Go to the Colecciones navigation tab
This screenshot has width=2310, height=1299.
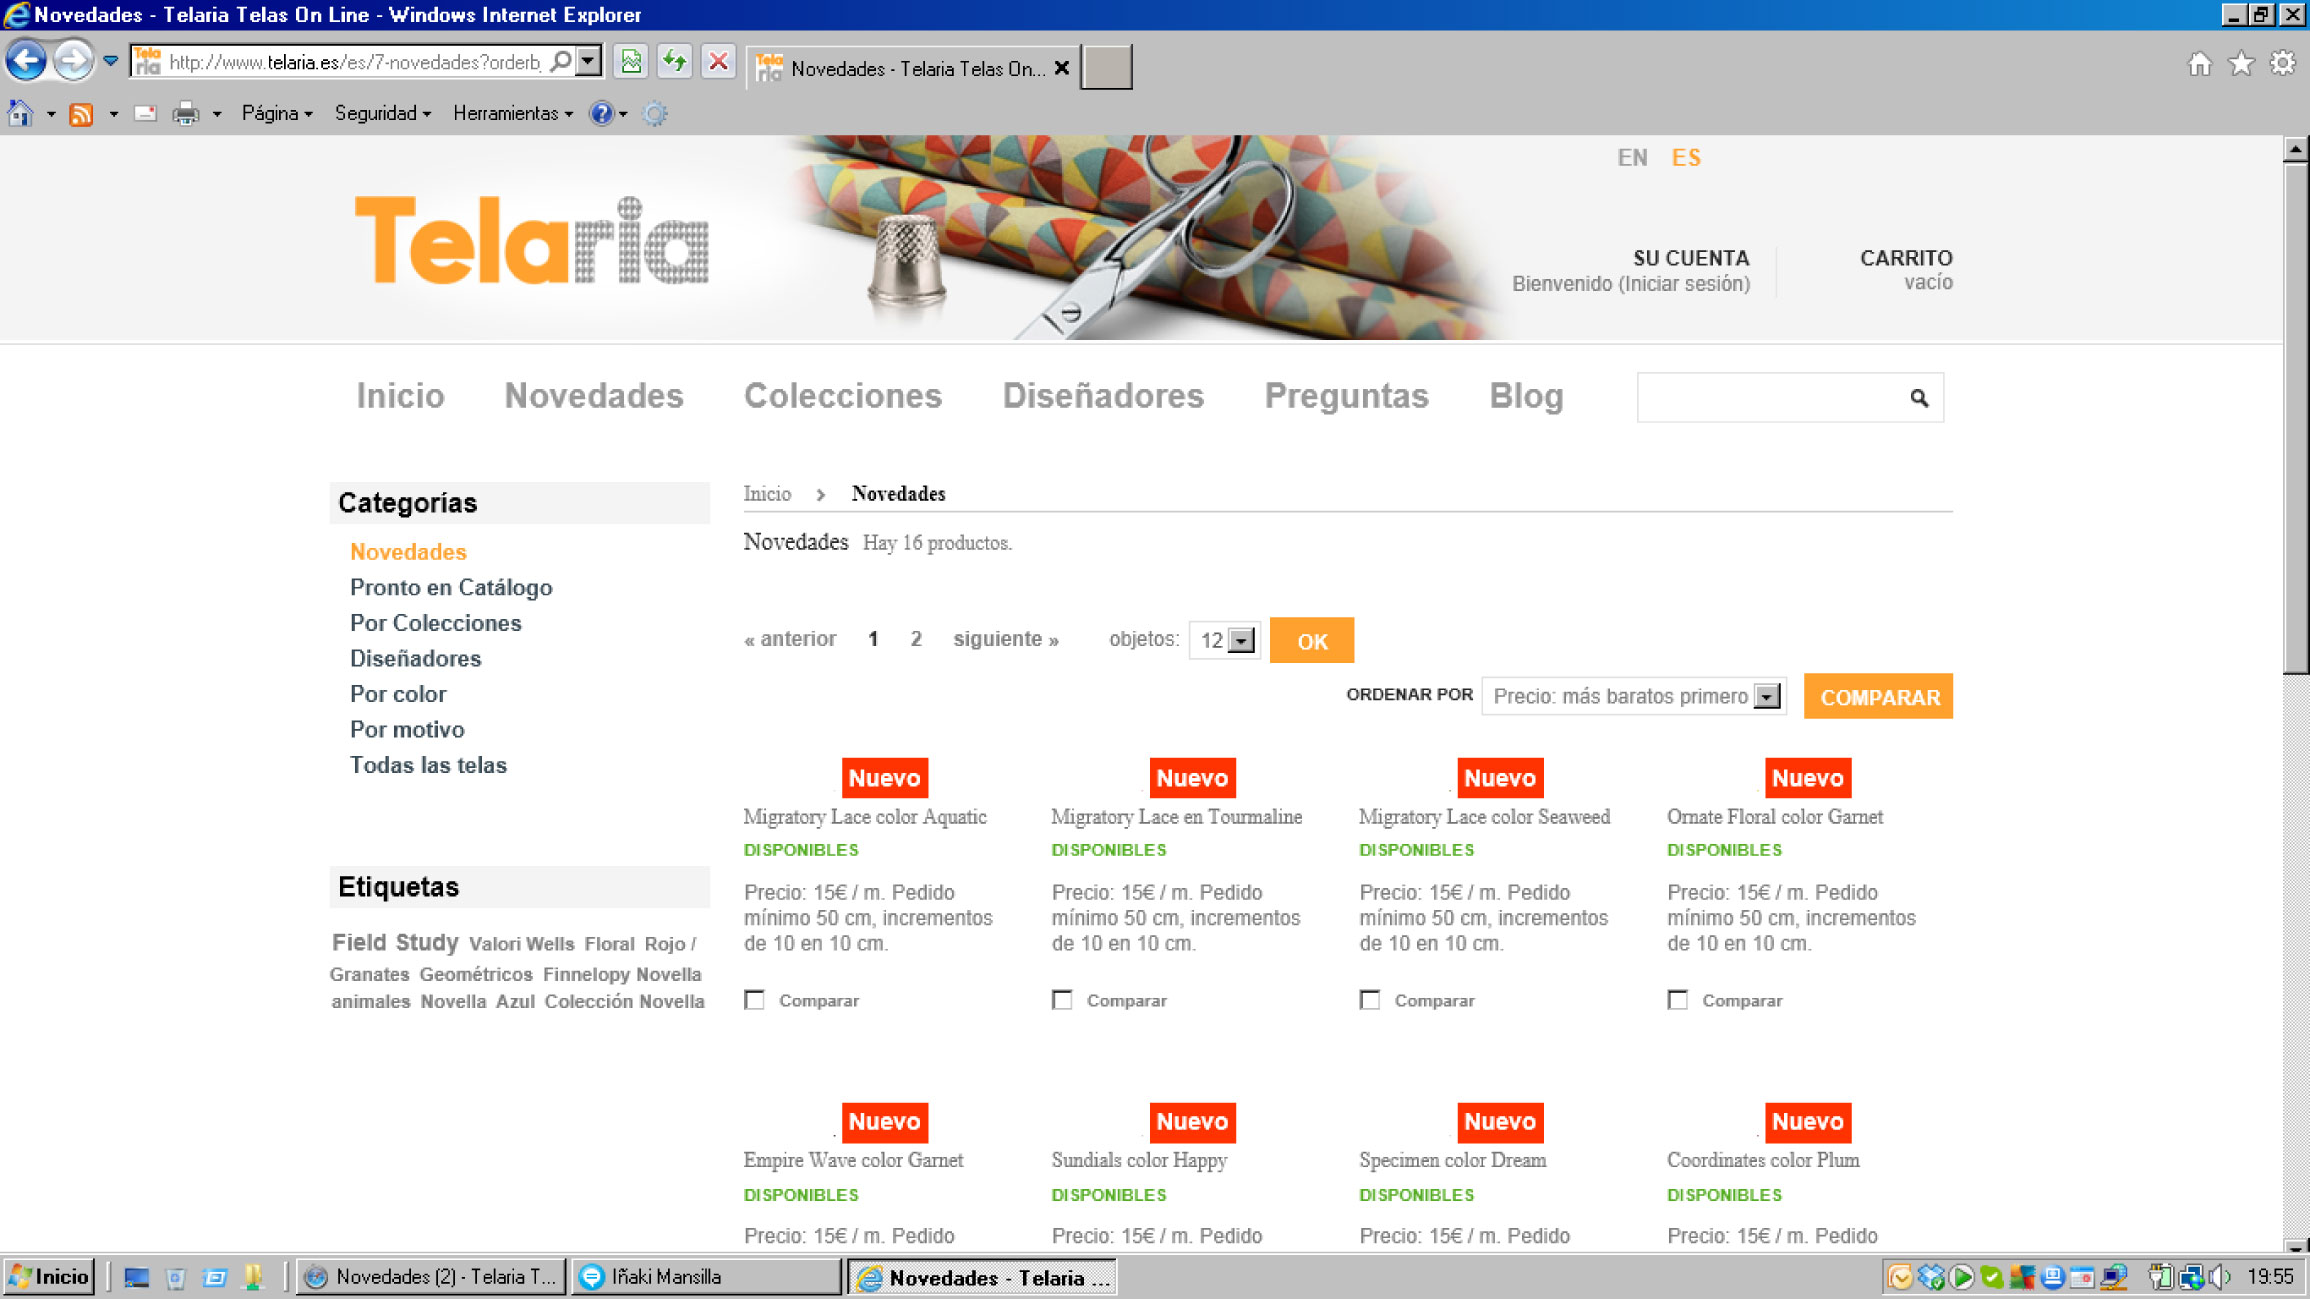(842, 396)
